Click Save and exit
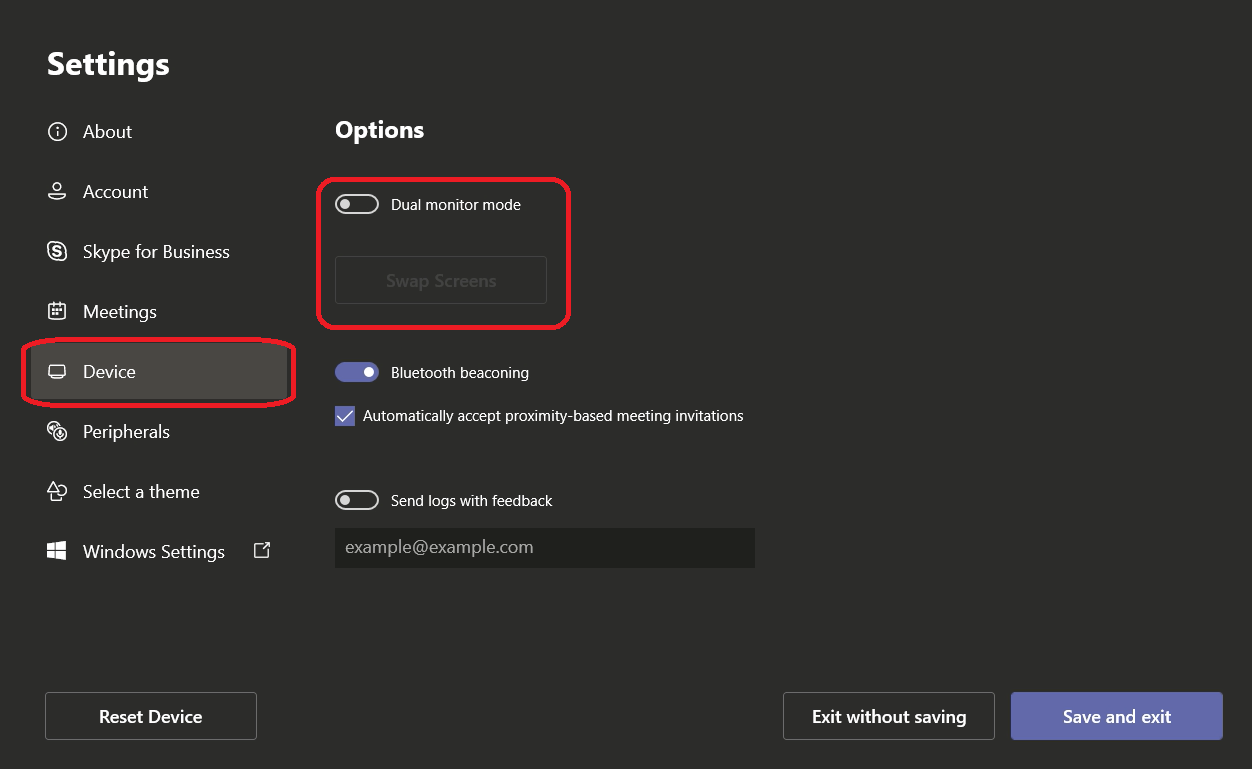This screenshot has width=1252, height=769. coord(1116,716)
